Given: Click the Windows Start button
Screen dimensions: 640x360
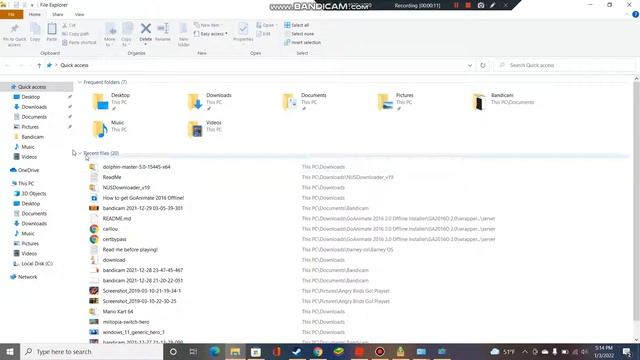Looking at the screenshot, I should [x=10, y=351].
